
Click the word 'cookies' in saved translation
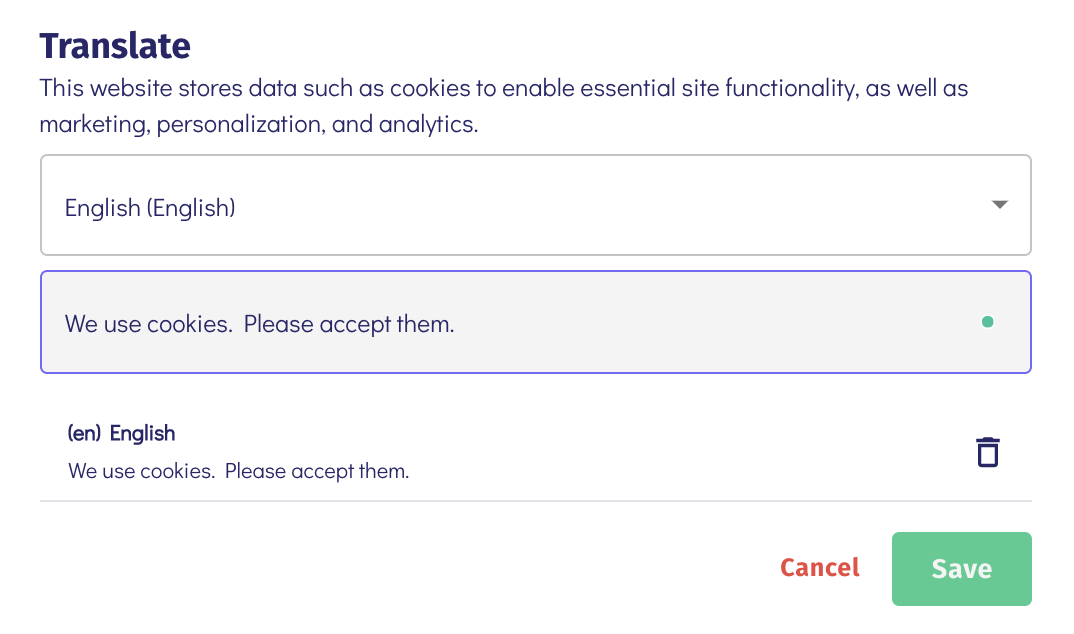coord(181,471)
